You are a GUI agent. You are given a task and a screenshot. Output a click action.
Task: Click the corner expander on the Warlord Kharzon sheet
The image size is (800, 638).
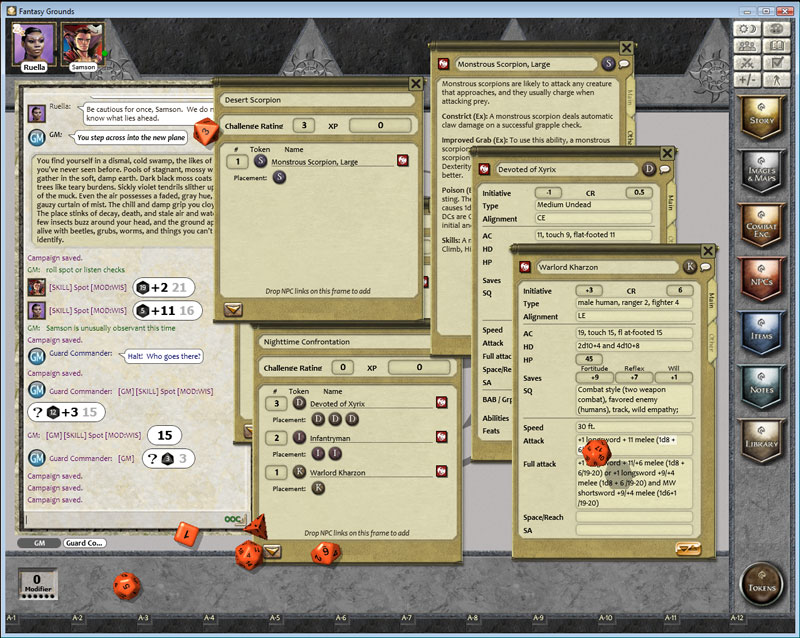689,546
